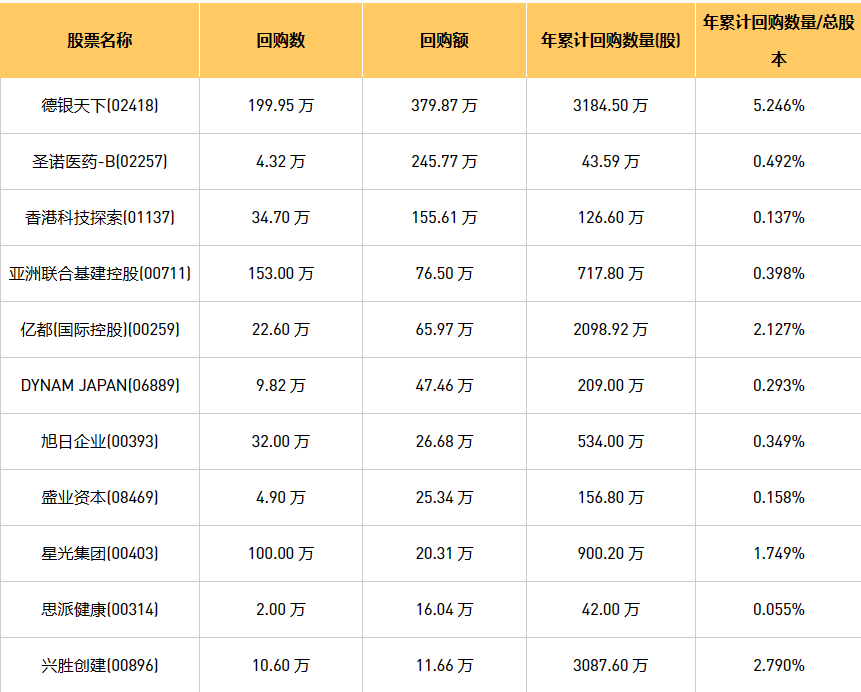Click buyback amount 20.31 万
Image resolution: width=861 pixels, height=692 pixels.
(444, 554)
